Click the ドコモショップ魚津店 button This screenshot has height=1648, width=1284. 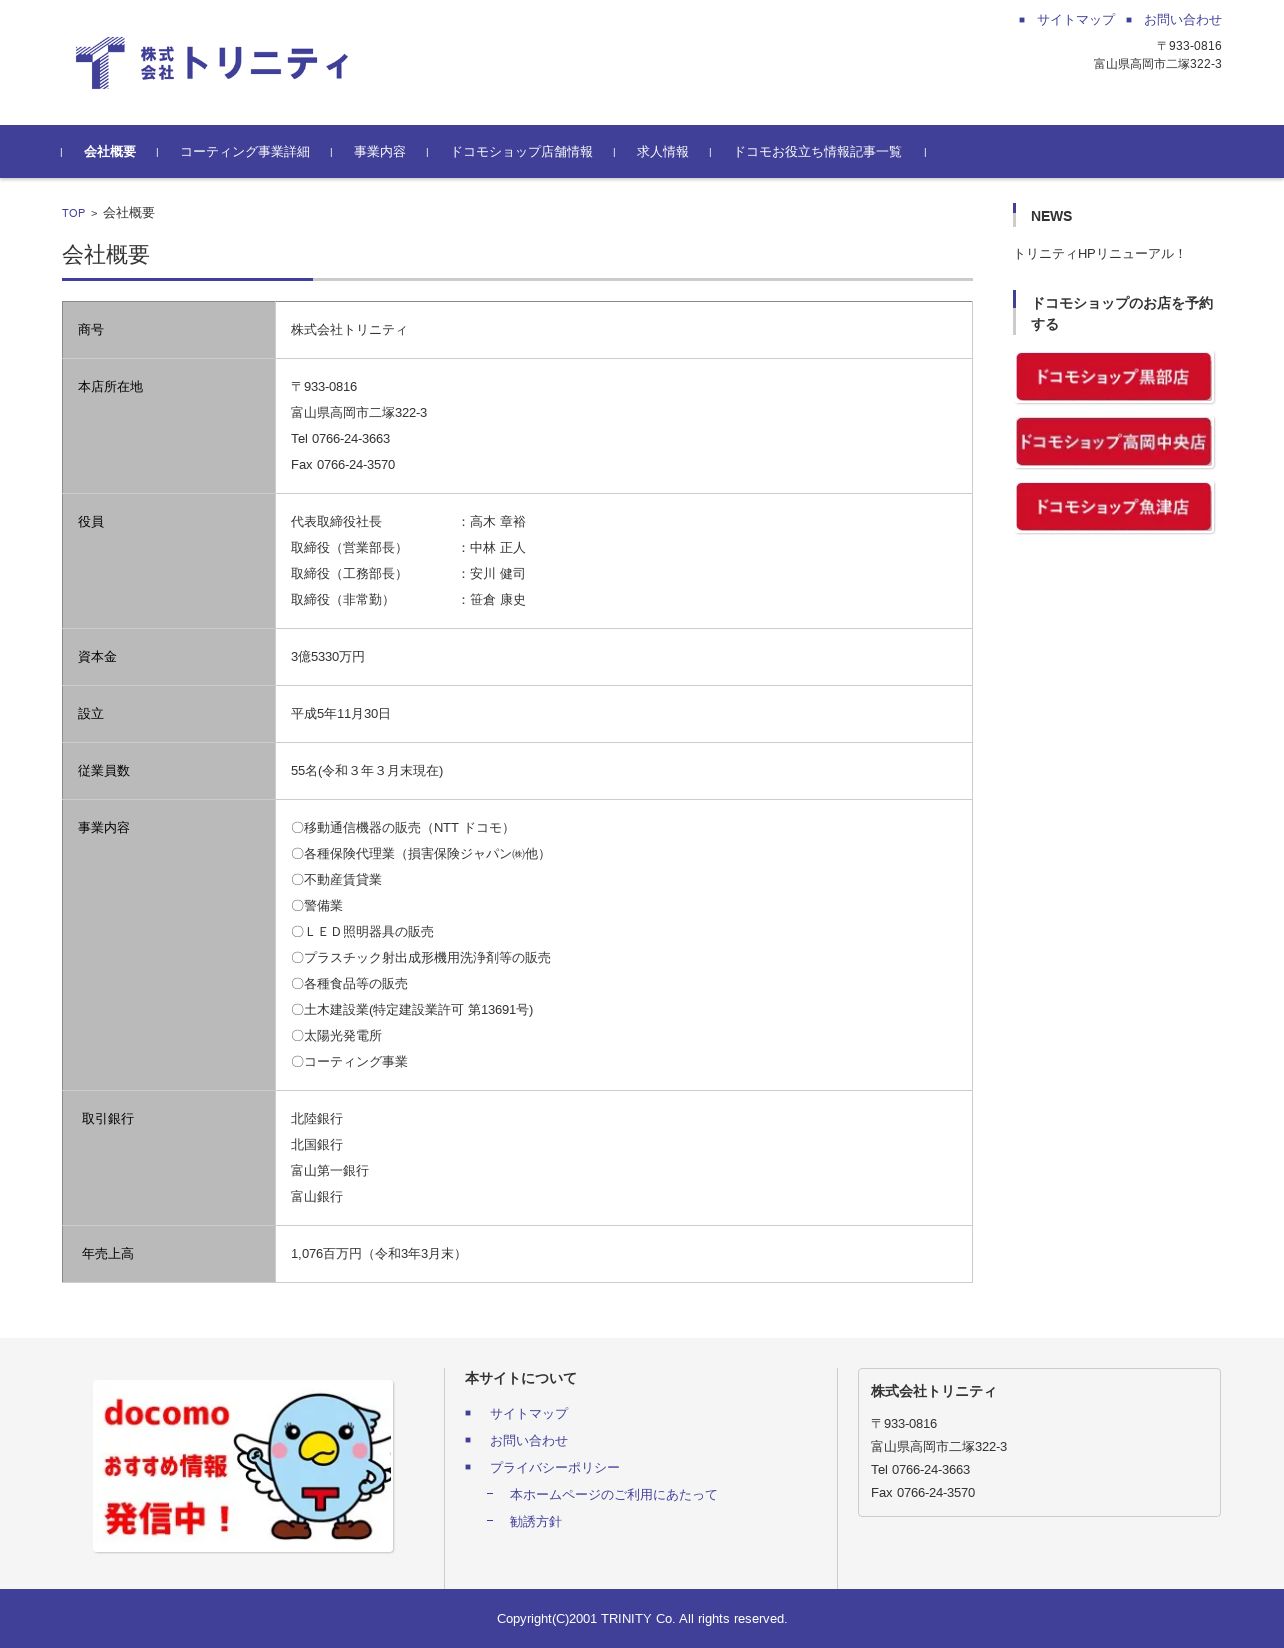coord(1114,507)
